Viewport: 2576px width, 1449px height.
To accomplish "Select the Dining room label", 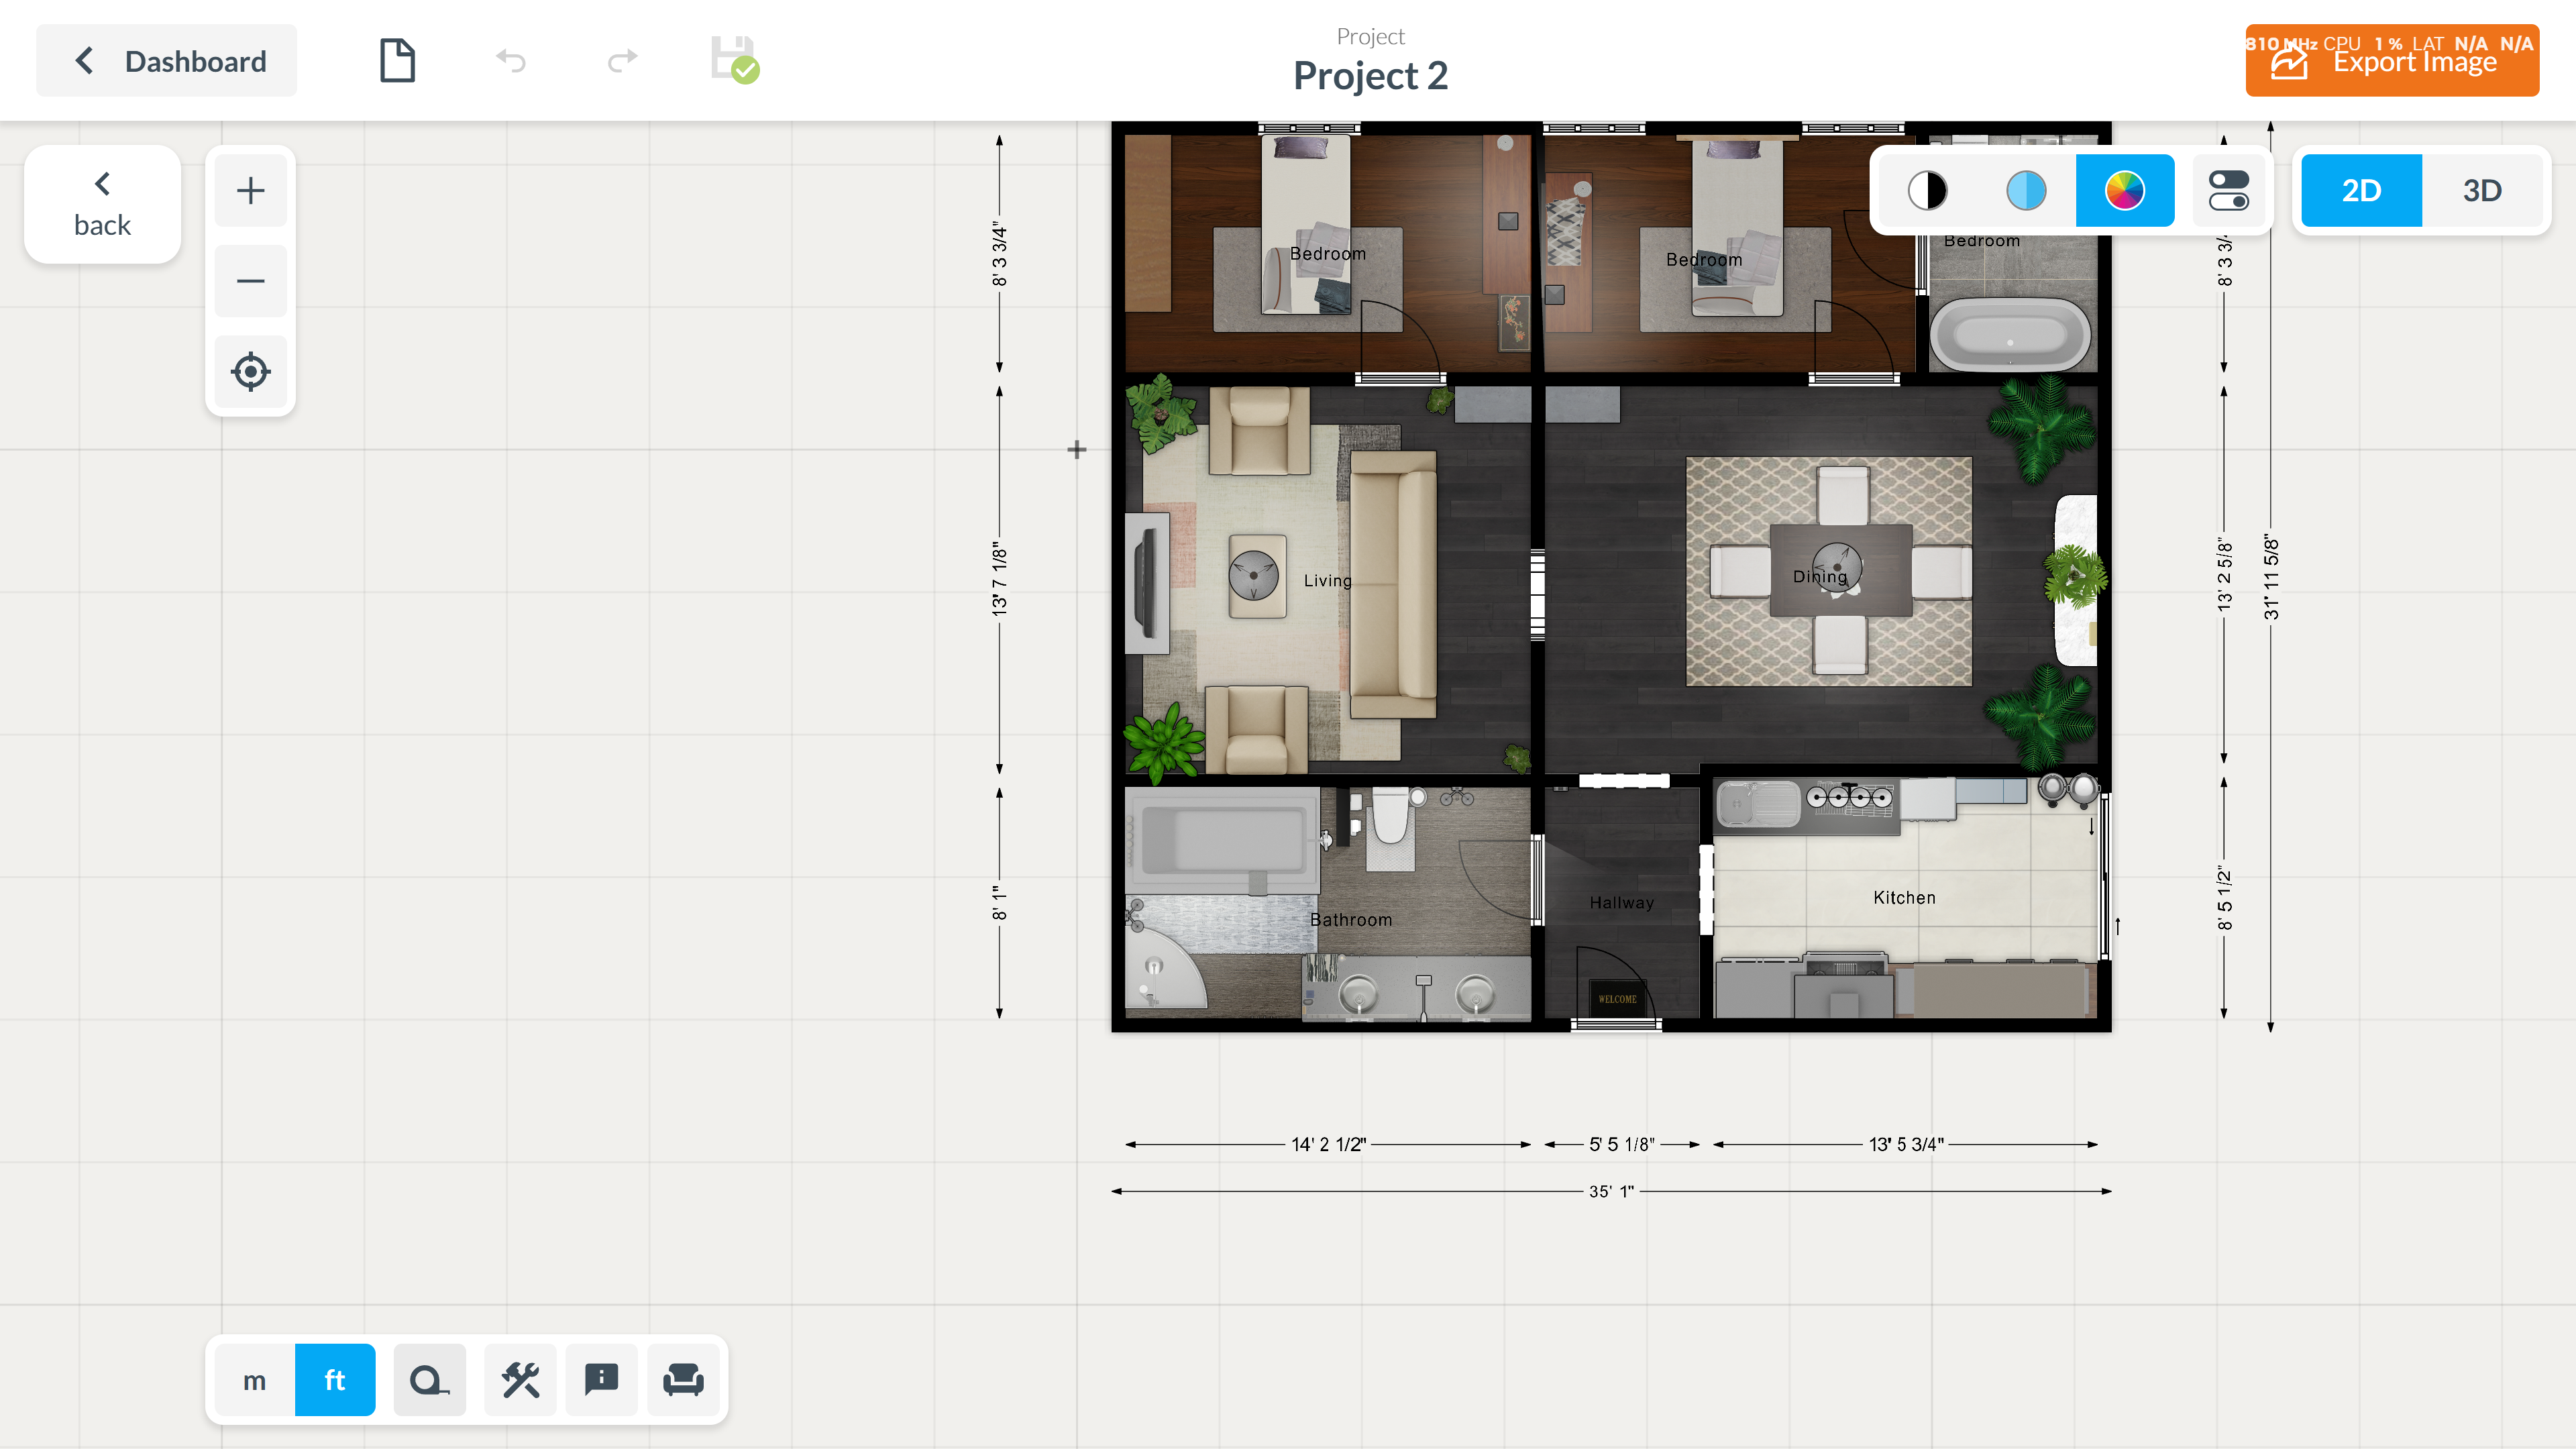I will [x=1820, y=577].
